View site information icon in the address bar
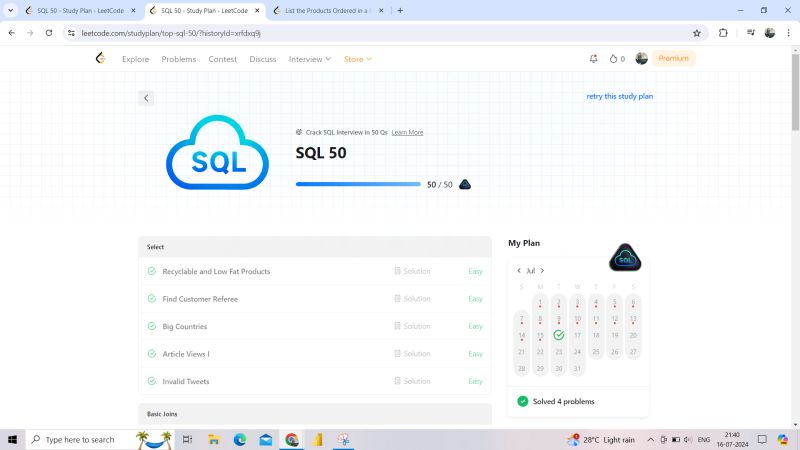Screen dimensions: 800x450 click(71, 33)
